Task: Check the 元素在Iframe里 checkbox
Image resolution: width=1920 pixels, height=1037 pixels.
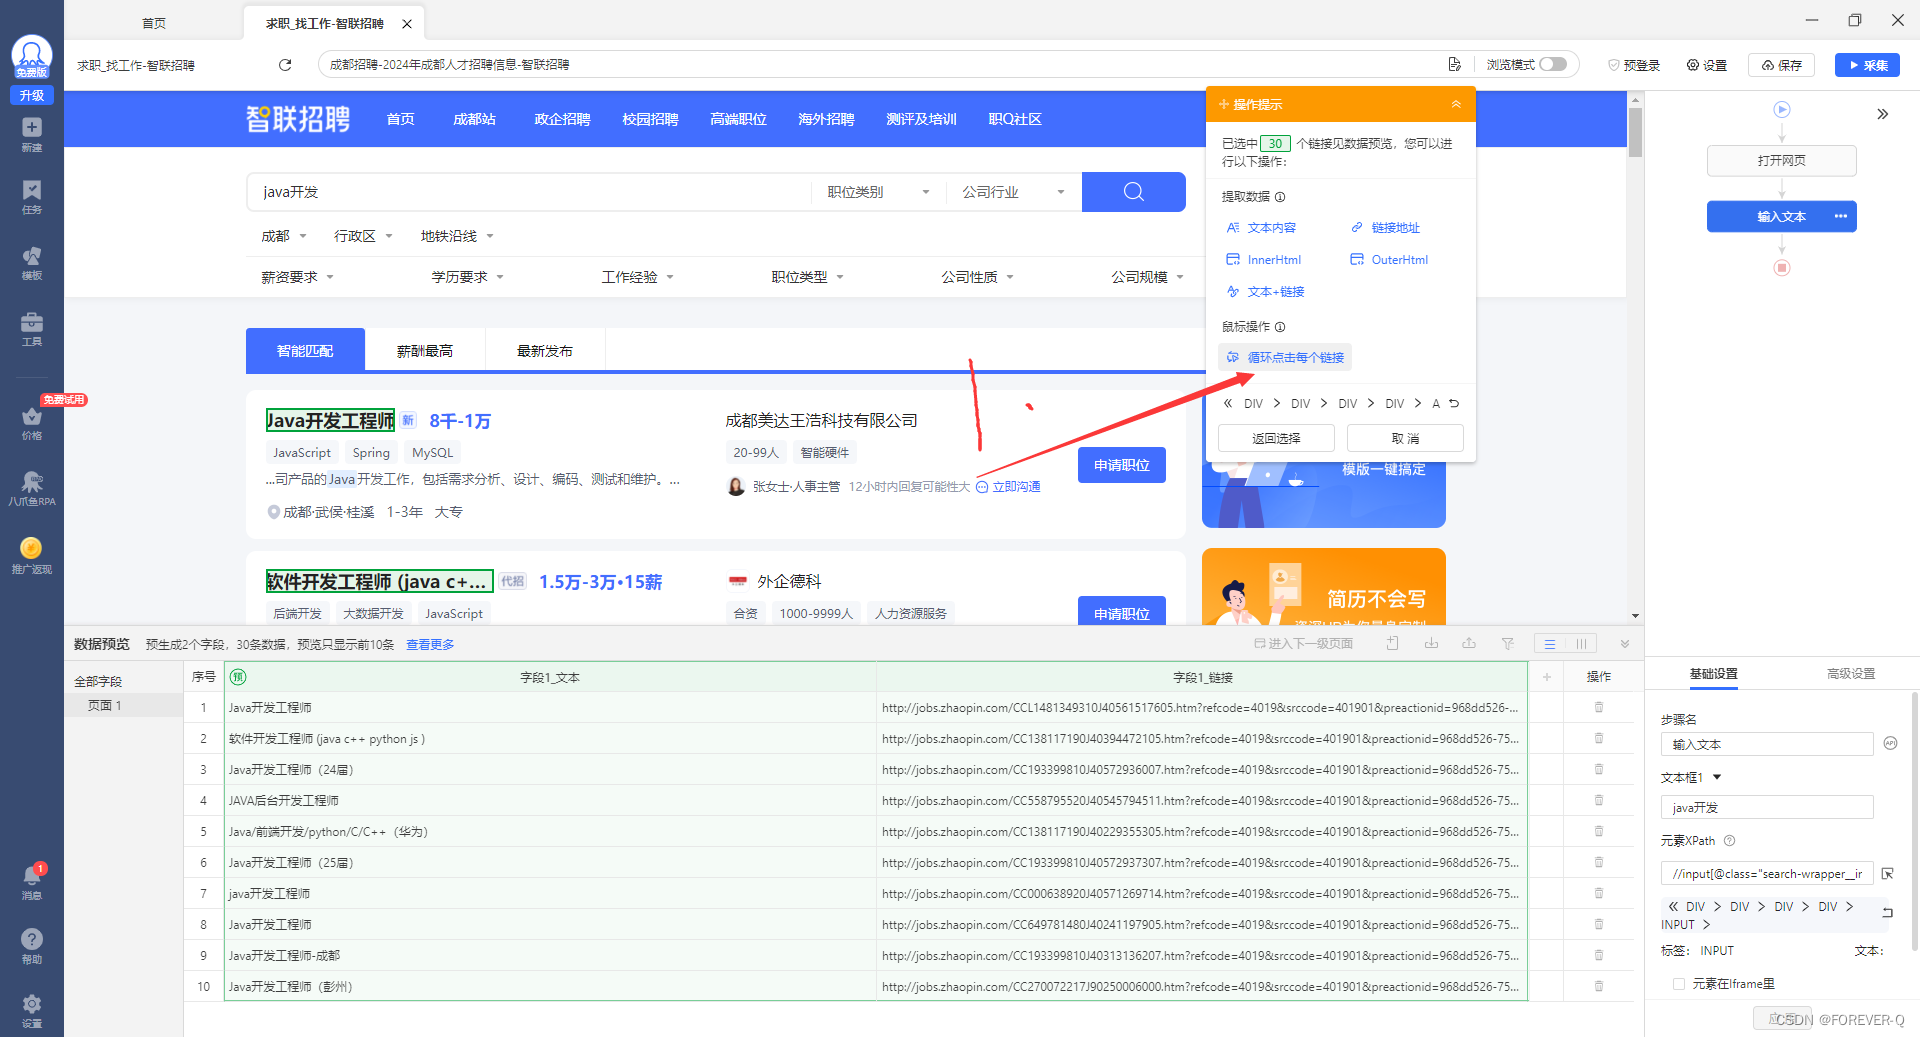Action: tap(1678, 984)
